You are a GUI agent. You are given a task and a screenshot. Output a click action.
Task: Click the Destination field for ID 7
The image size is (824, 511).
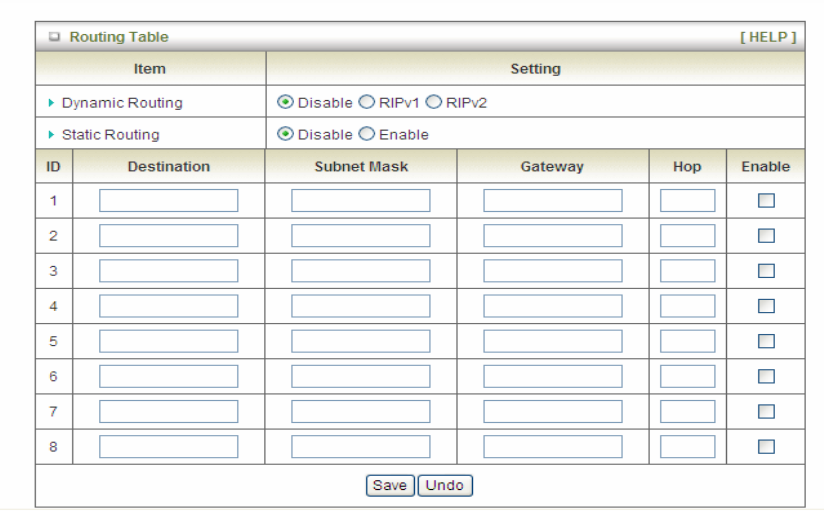(x=168, y=411)
